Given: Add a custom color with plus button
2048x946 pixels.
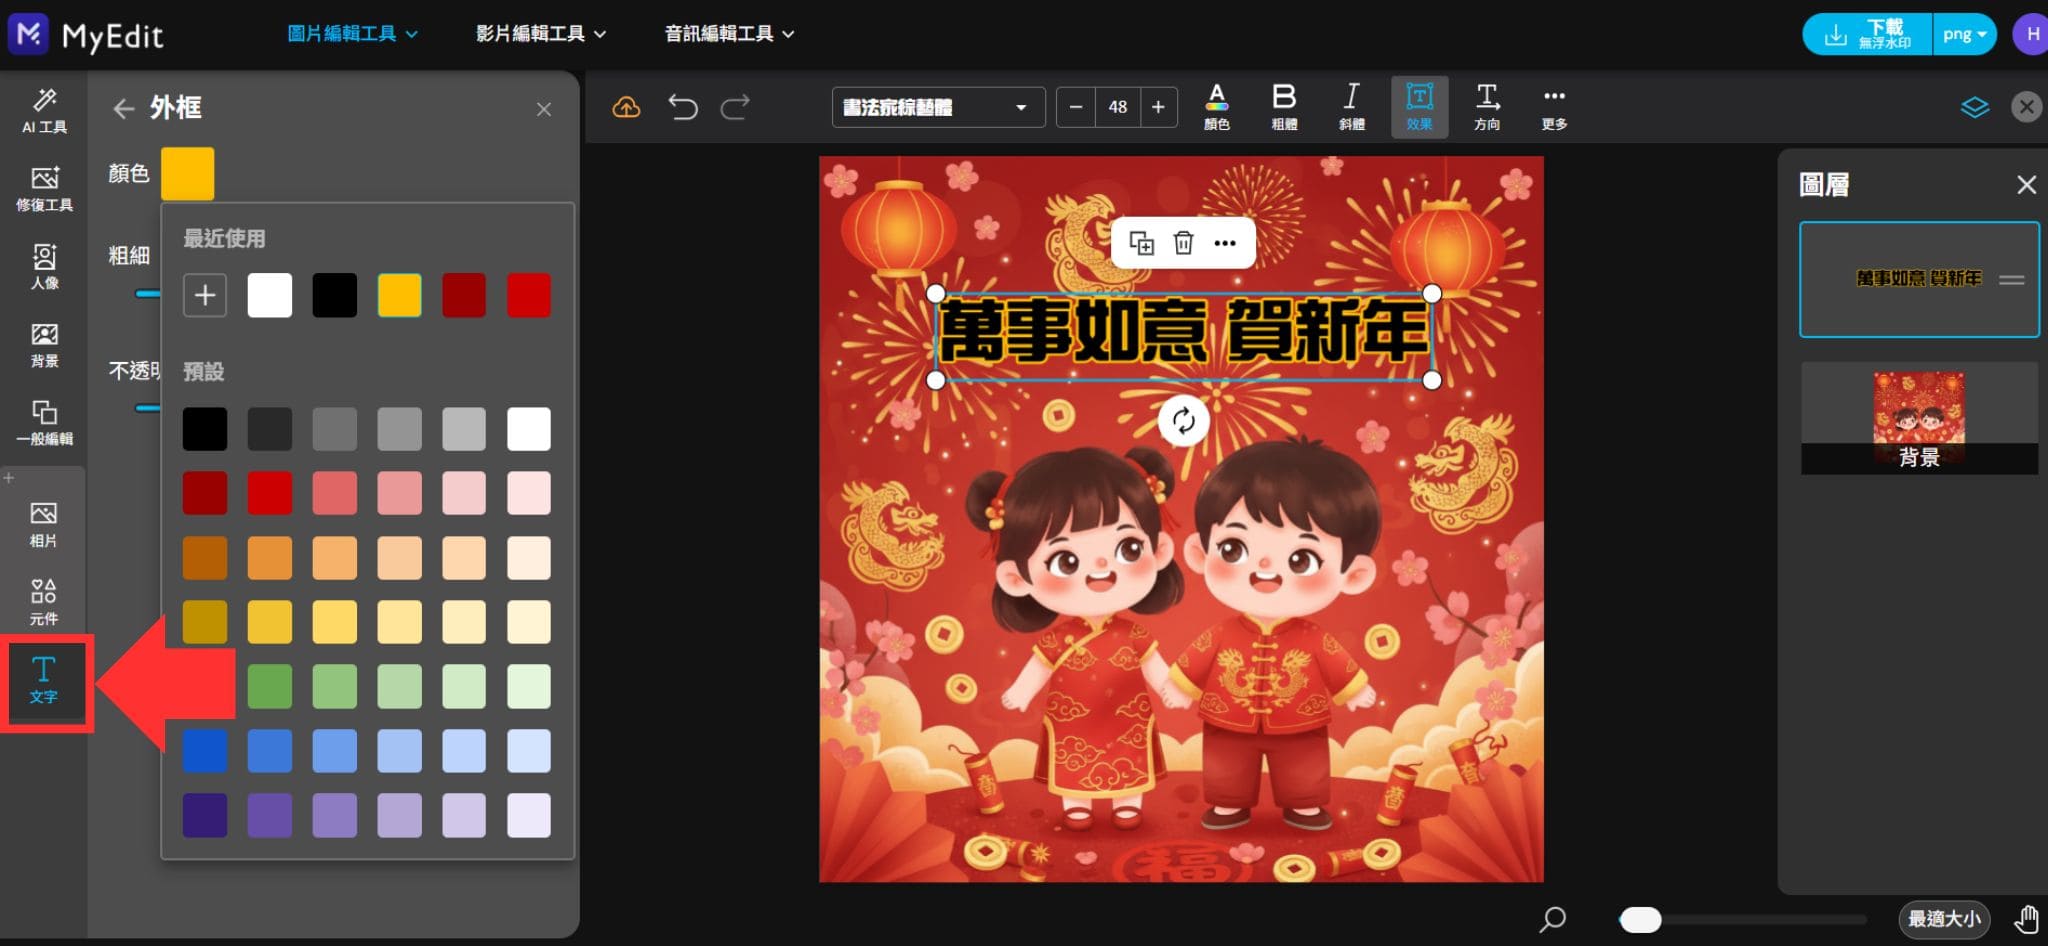Looking at the screenshot, I should [205, 295].
